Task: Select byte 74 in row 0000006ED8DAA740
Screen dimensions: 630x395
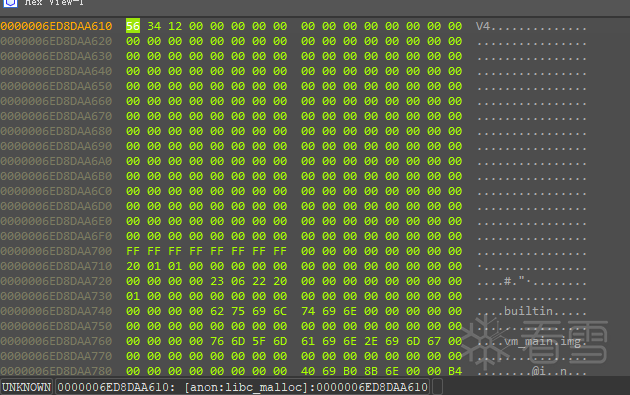Action: [308, 311]
